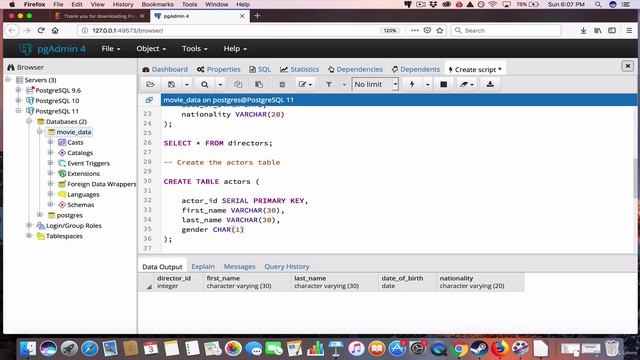The width and height of the screenshot is (640, 360).
Task: Collapse the PostgreSQL 11 server node
Action: click(18, 111)
